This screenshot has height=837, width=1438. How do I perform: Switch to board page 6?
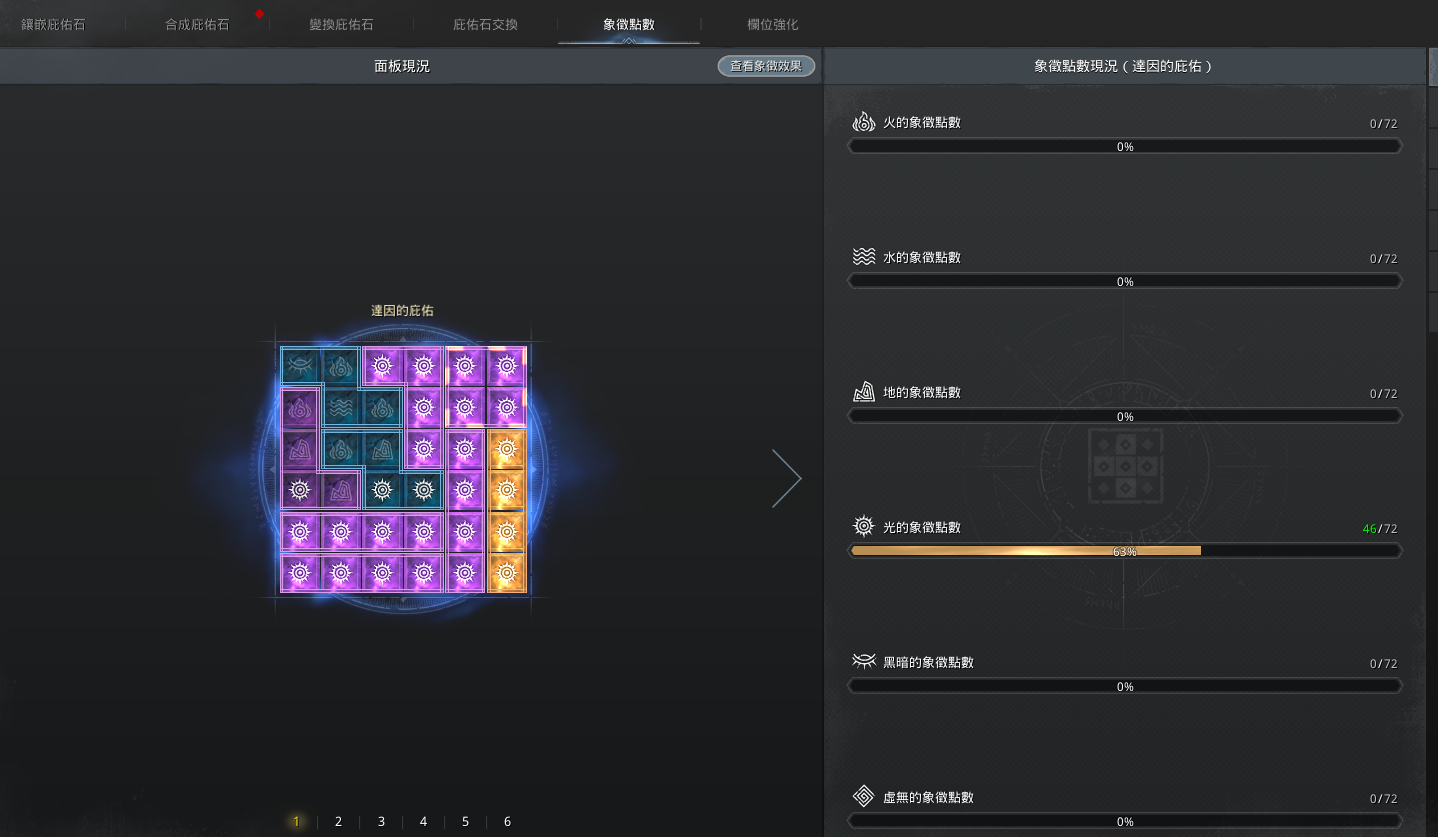507,821
